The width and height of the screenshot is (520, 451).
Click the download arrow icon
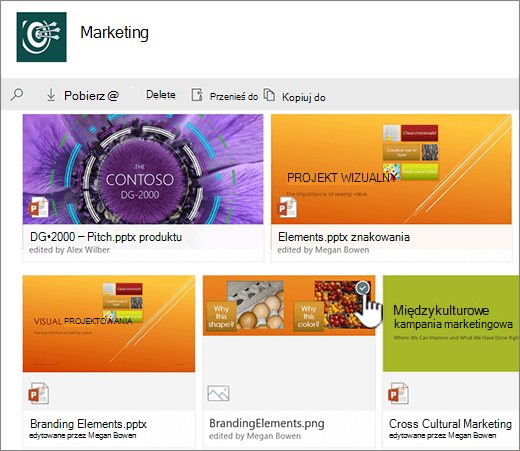pos(51,95)
